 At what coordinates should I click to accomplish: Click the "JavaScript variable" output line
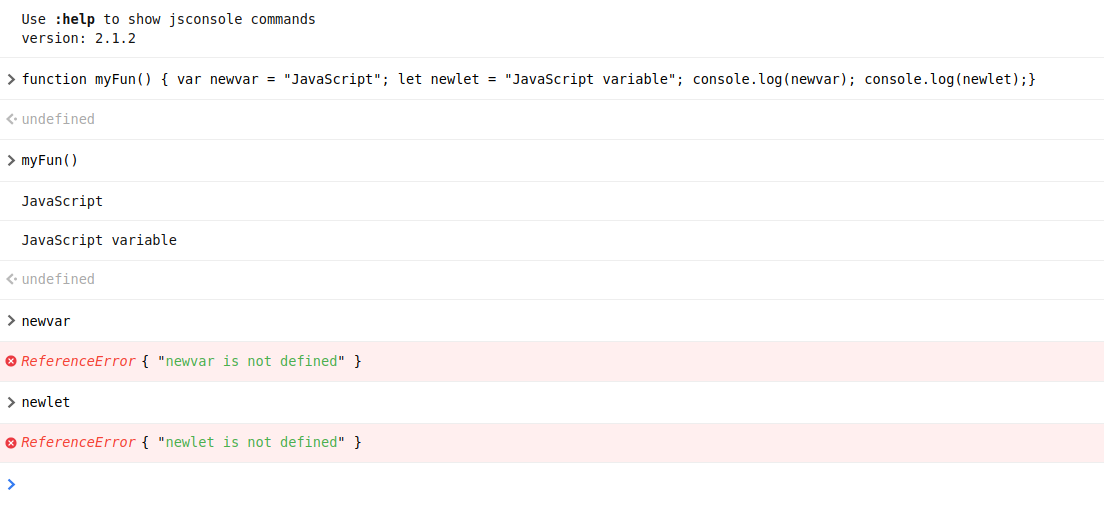(x=99, y=241)
